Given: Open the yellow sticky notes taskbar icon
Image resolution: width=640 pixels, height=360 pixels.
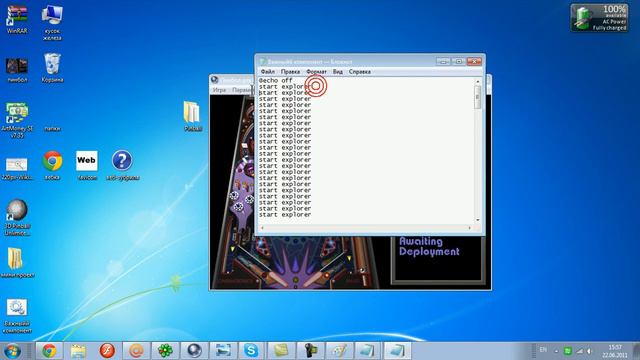Looking at the screenshot, I should [281, 351].
